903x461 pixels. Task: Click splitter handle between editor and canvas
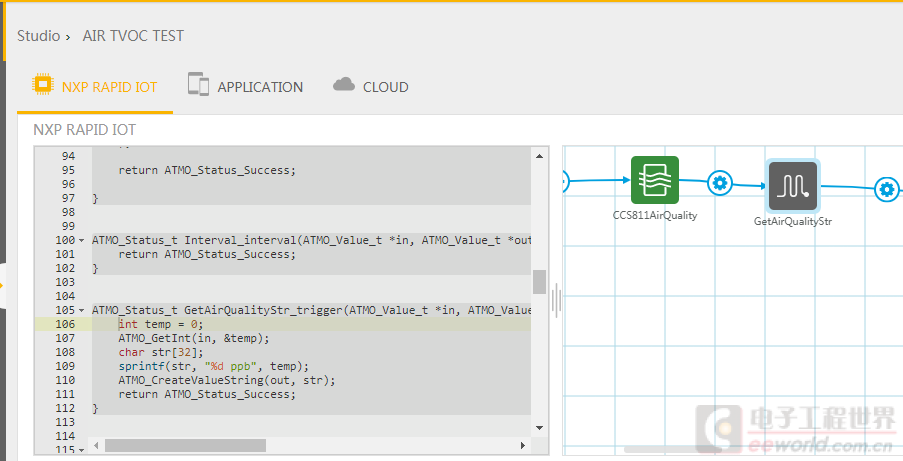(x=556, y=300)
